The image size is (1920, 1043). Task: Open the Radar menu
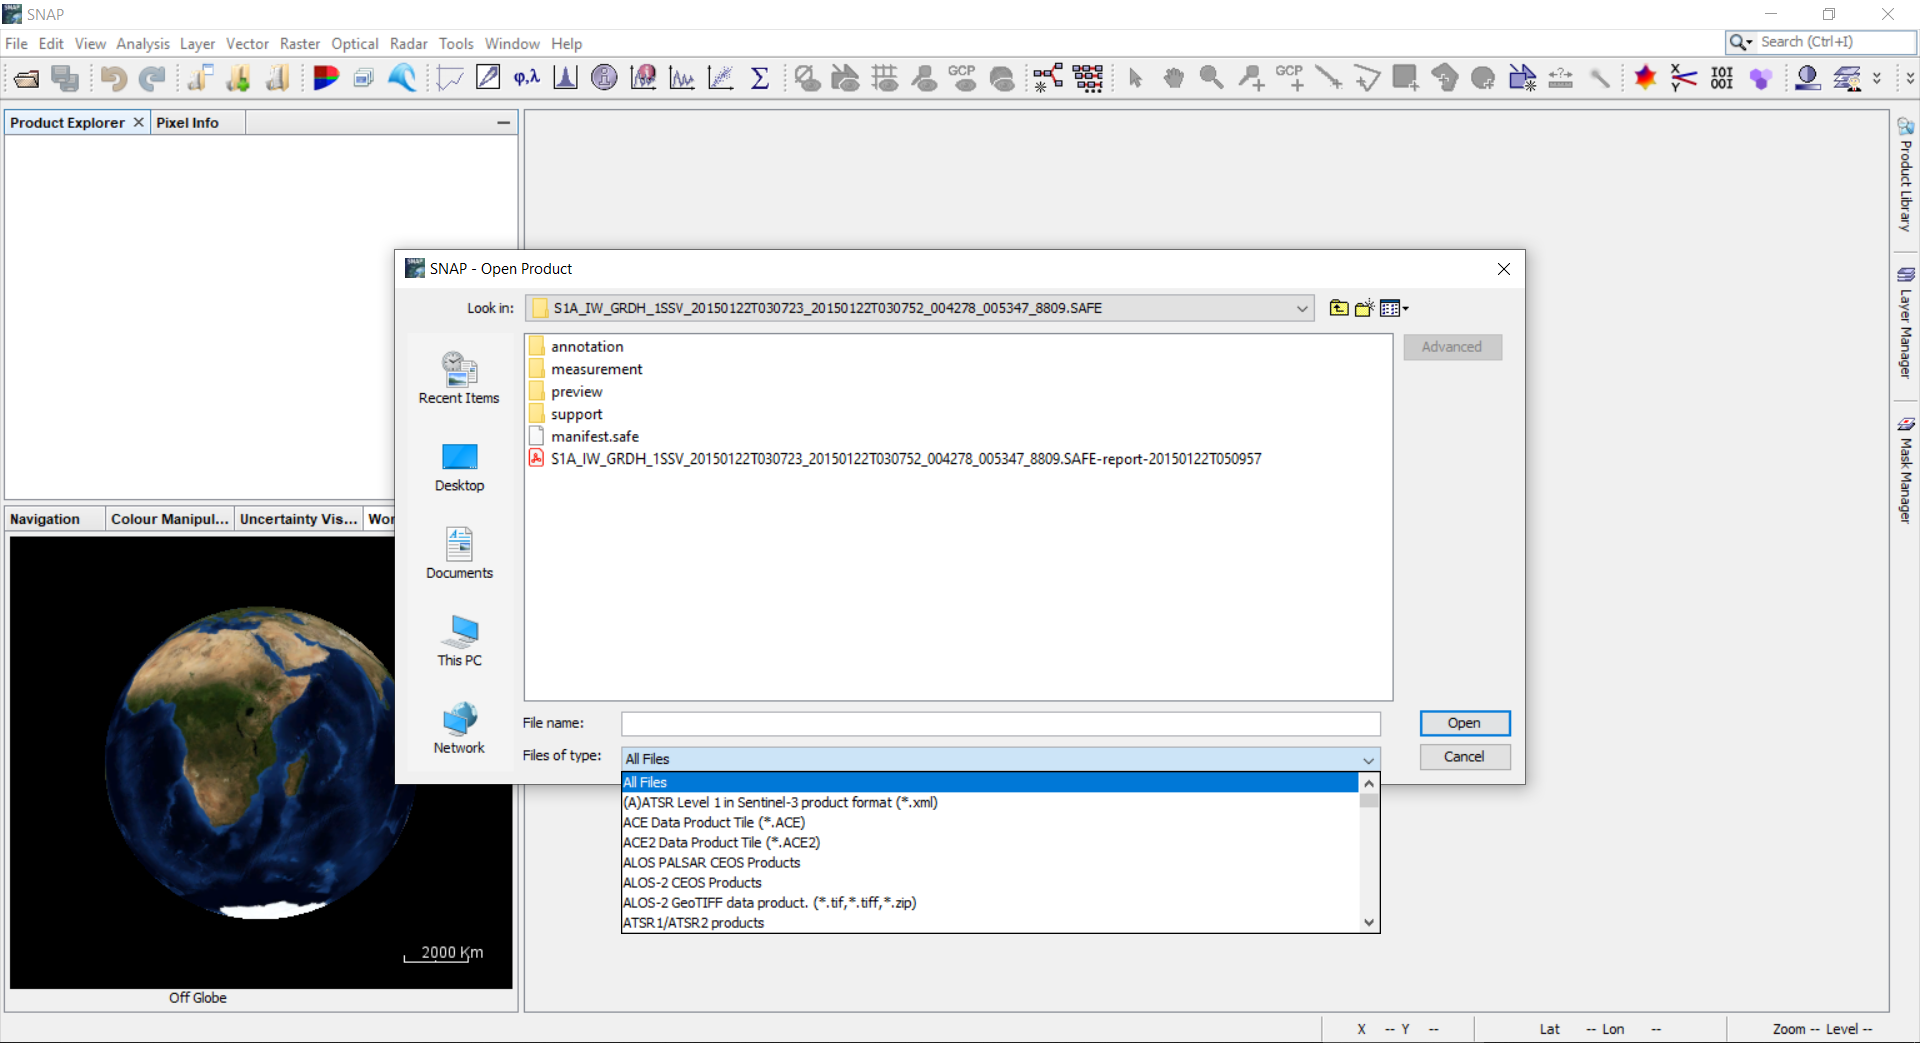pos(408,44)
